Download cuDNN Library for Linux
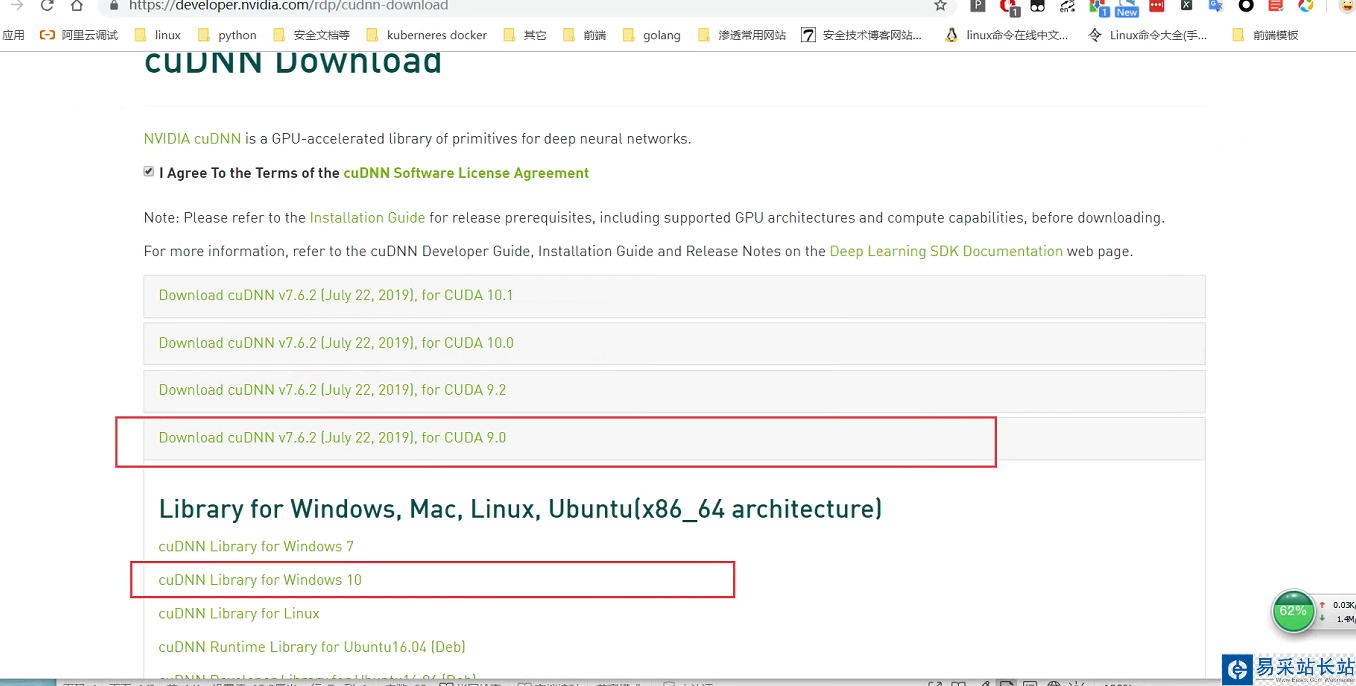1356x686 pixels. tap(239, 614)
